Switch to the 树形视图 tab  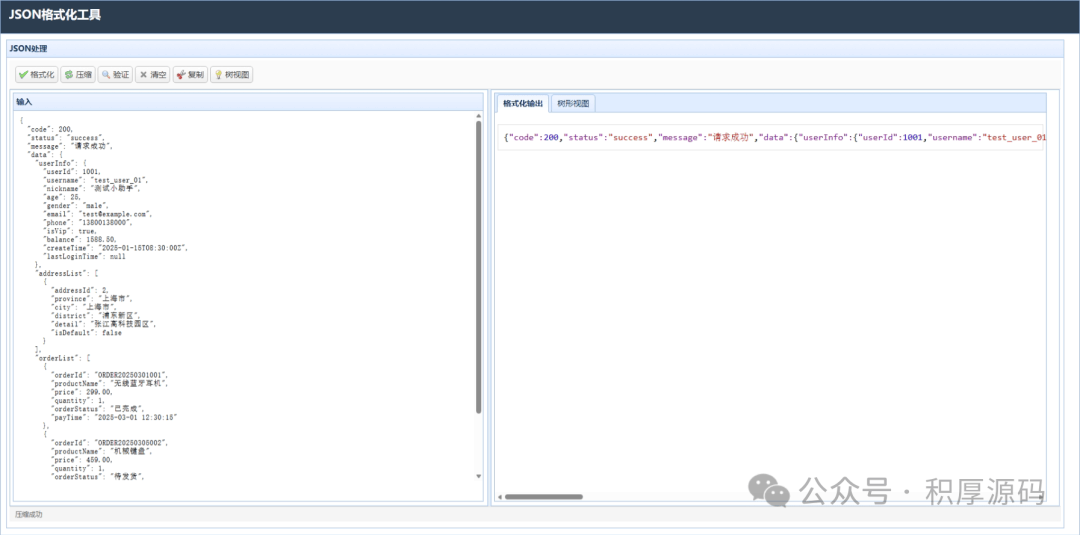point(573,103)
